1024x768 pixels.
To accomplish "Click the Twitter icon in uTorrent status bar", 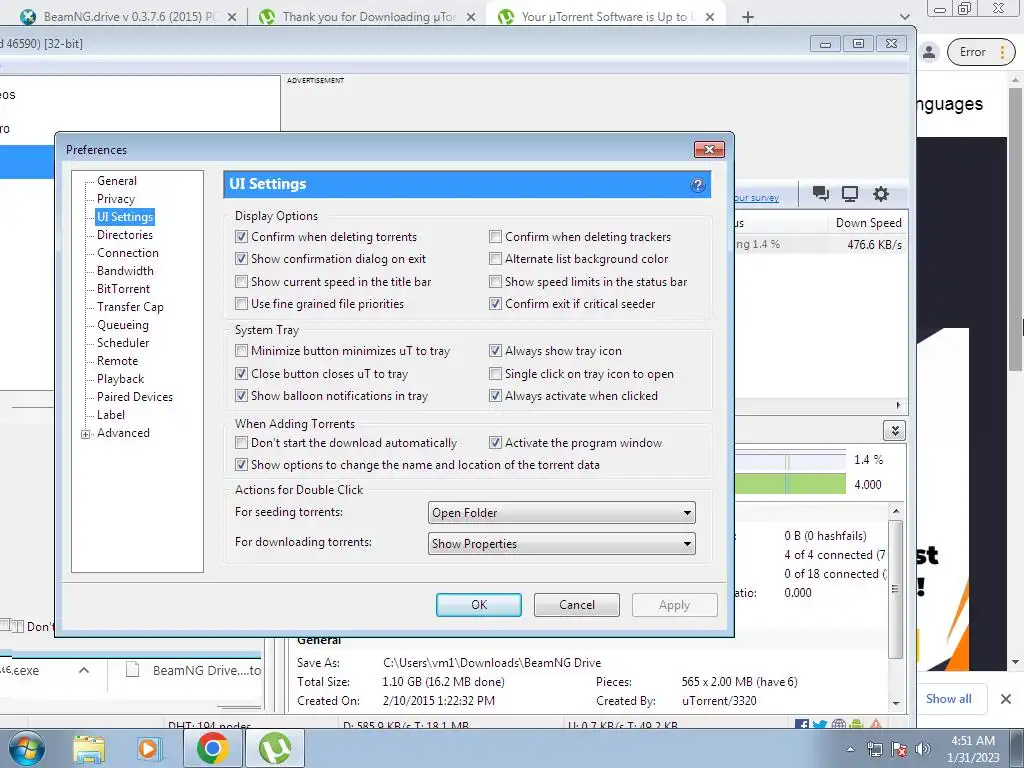I will point(820,724).
